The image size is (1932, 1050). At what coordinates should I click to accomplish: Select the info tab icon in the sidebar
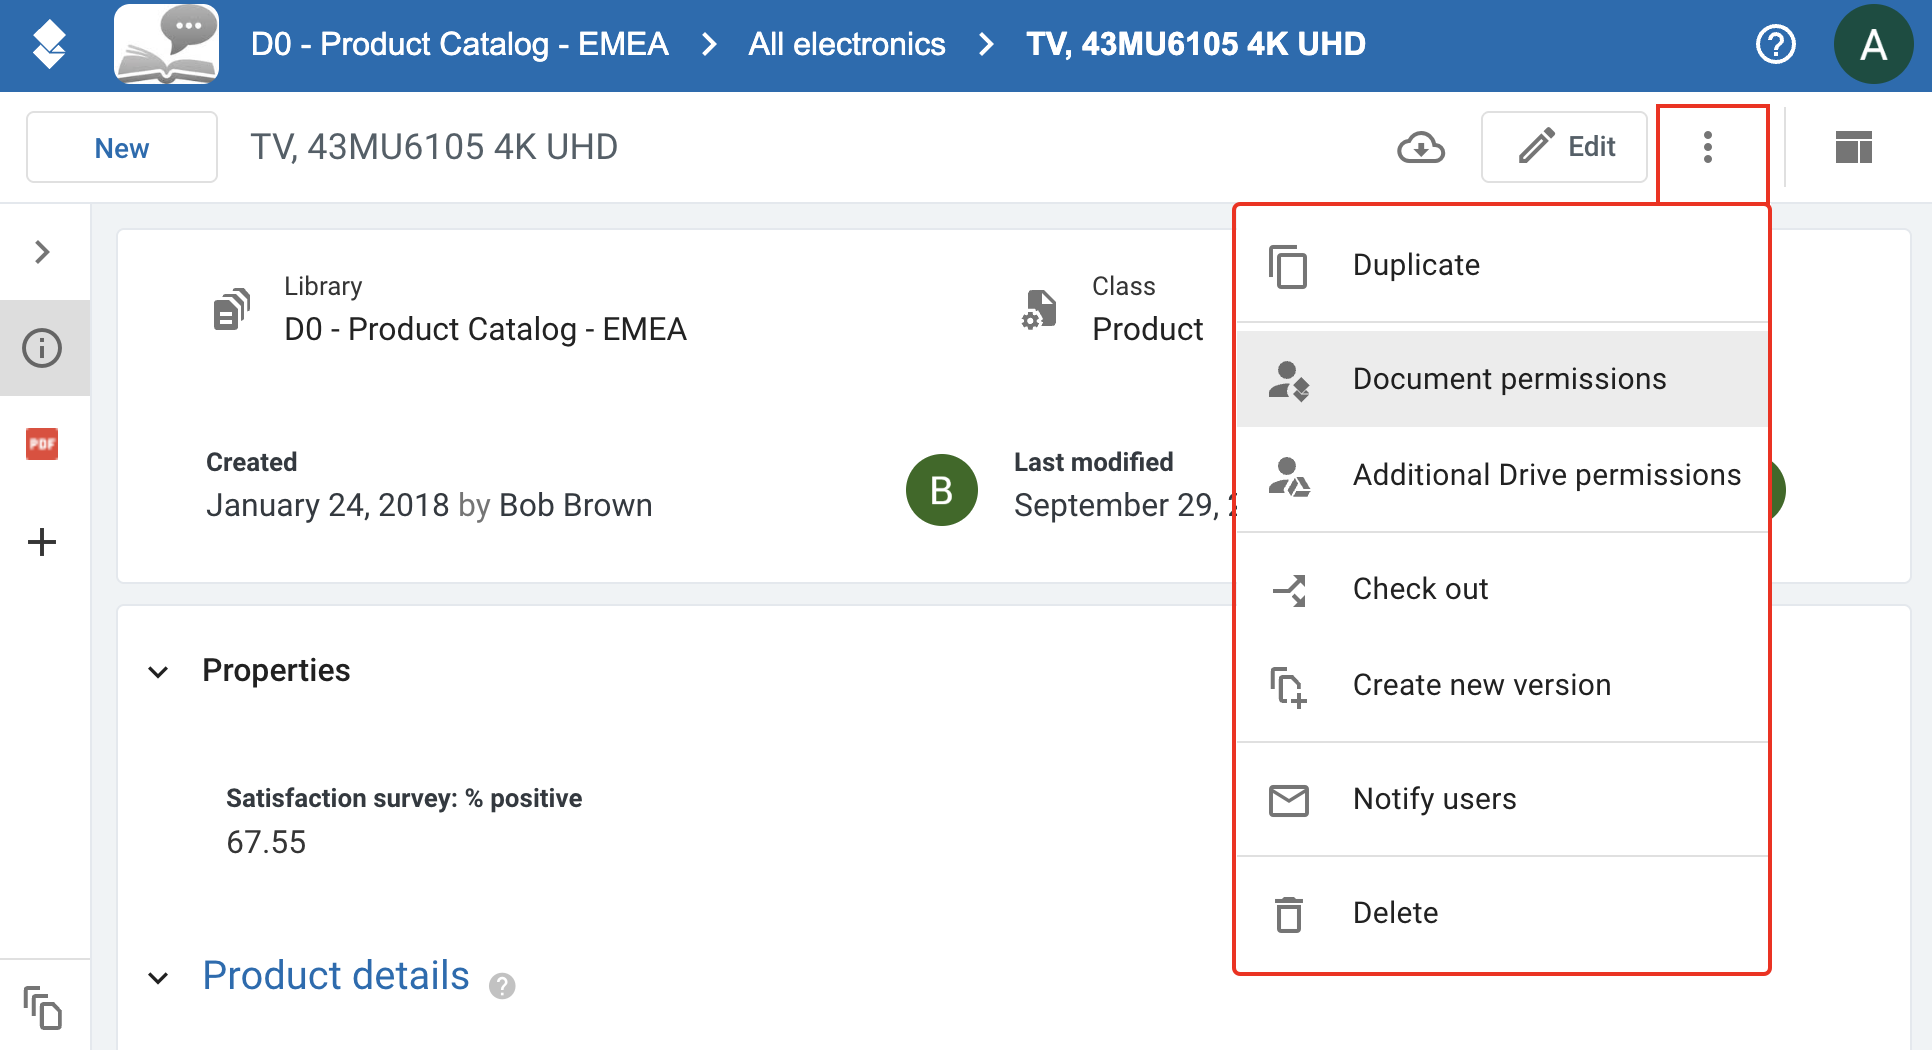42,348
